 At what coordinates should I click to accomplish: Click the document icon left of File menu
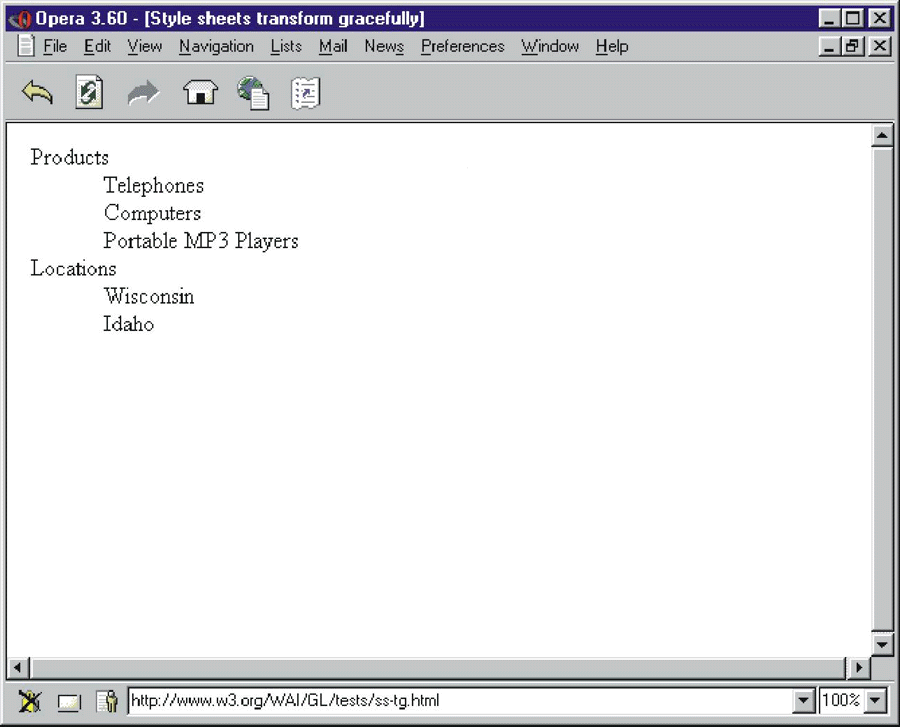click(x=26, y=46)
